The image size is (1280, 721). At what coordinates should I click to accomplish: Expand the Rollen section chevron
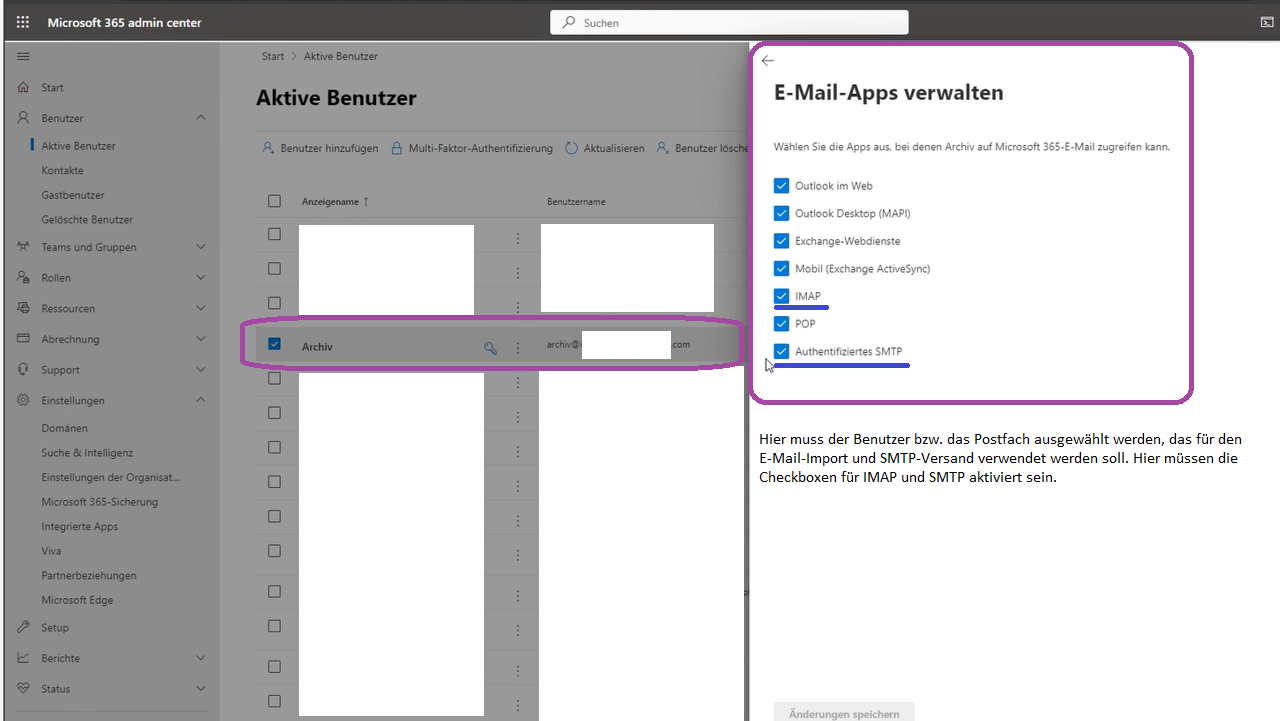tap(201, 278)
